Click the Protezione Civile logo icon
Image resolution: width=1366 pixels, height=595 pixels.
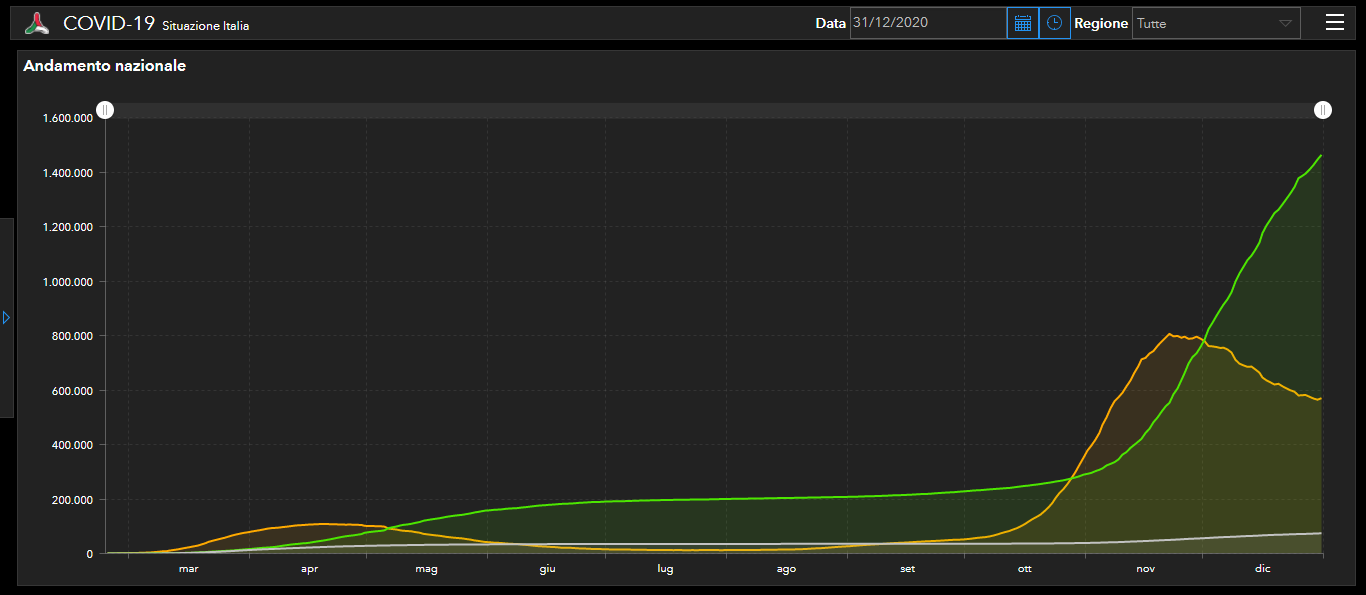coord(37,23)
